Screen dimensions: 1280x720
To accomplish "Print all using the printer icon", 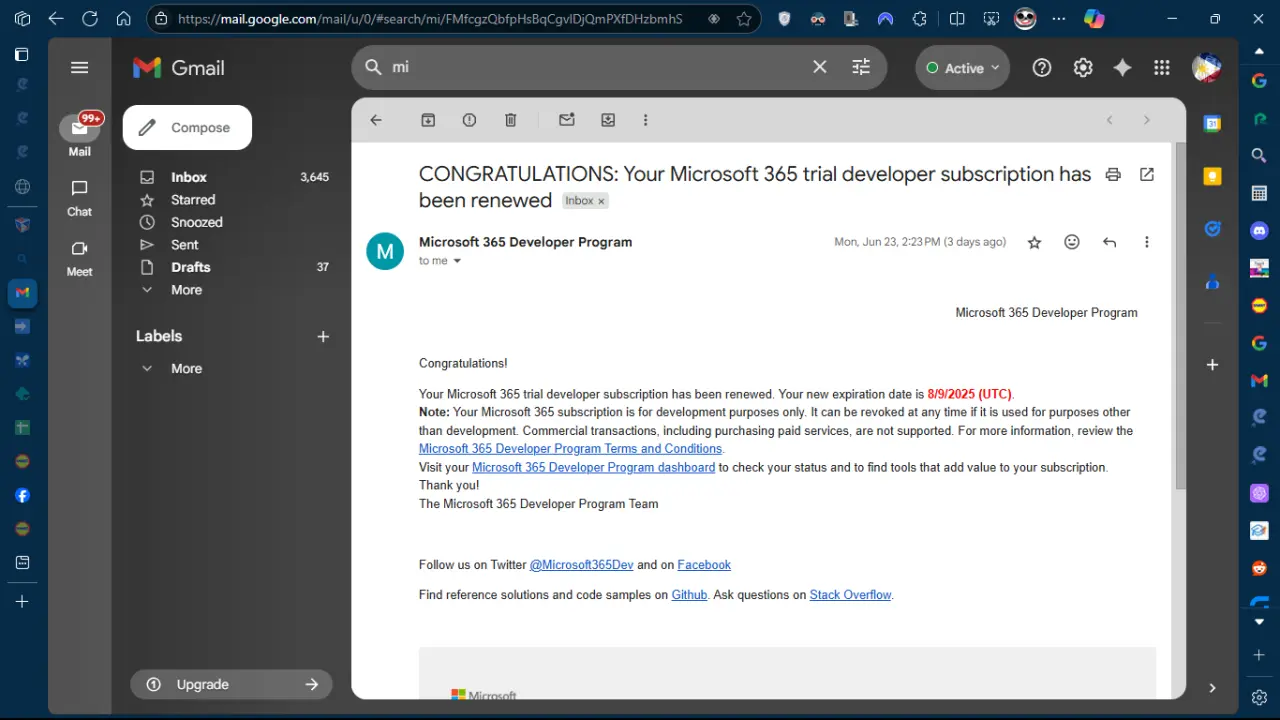I will 1113,175.
